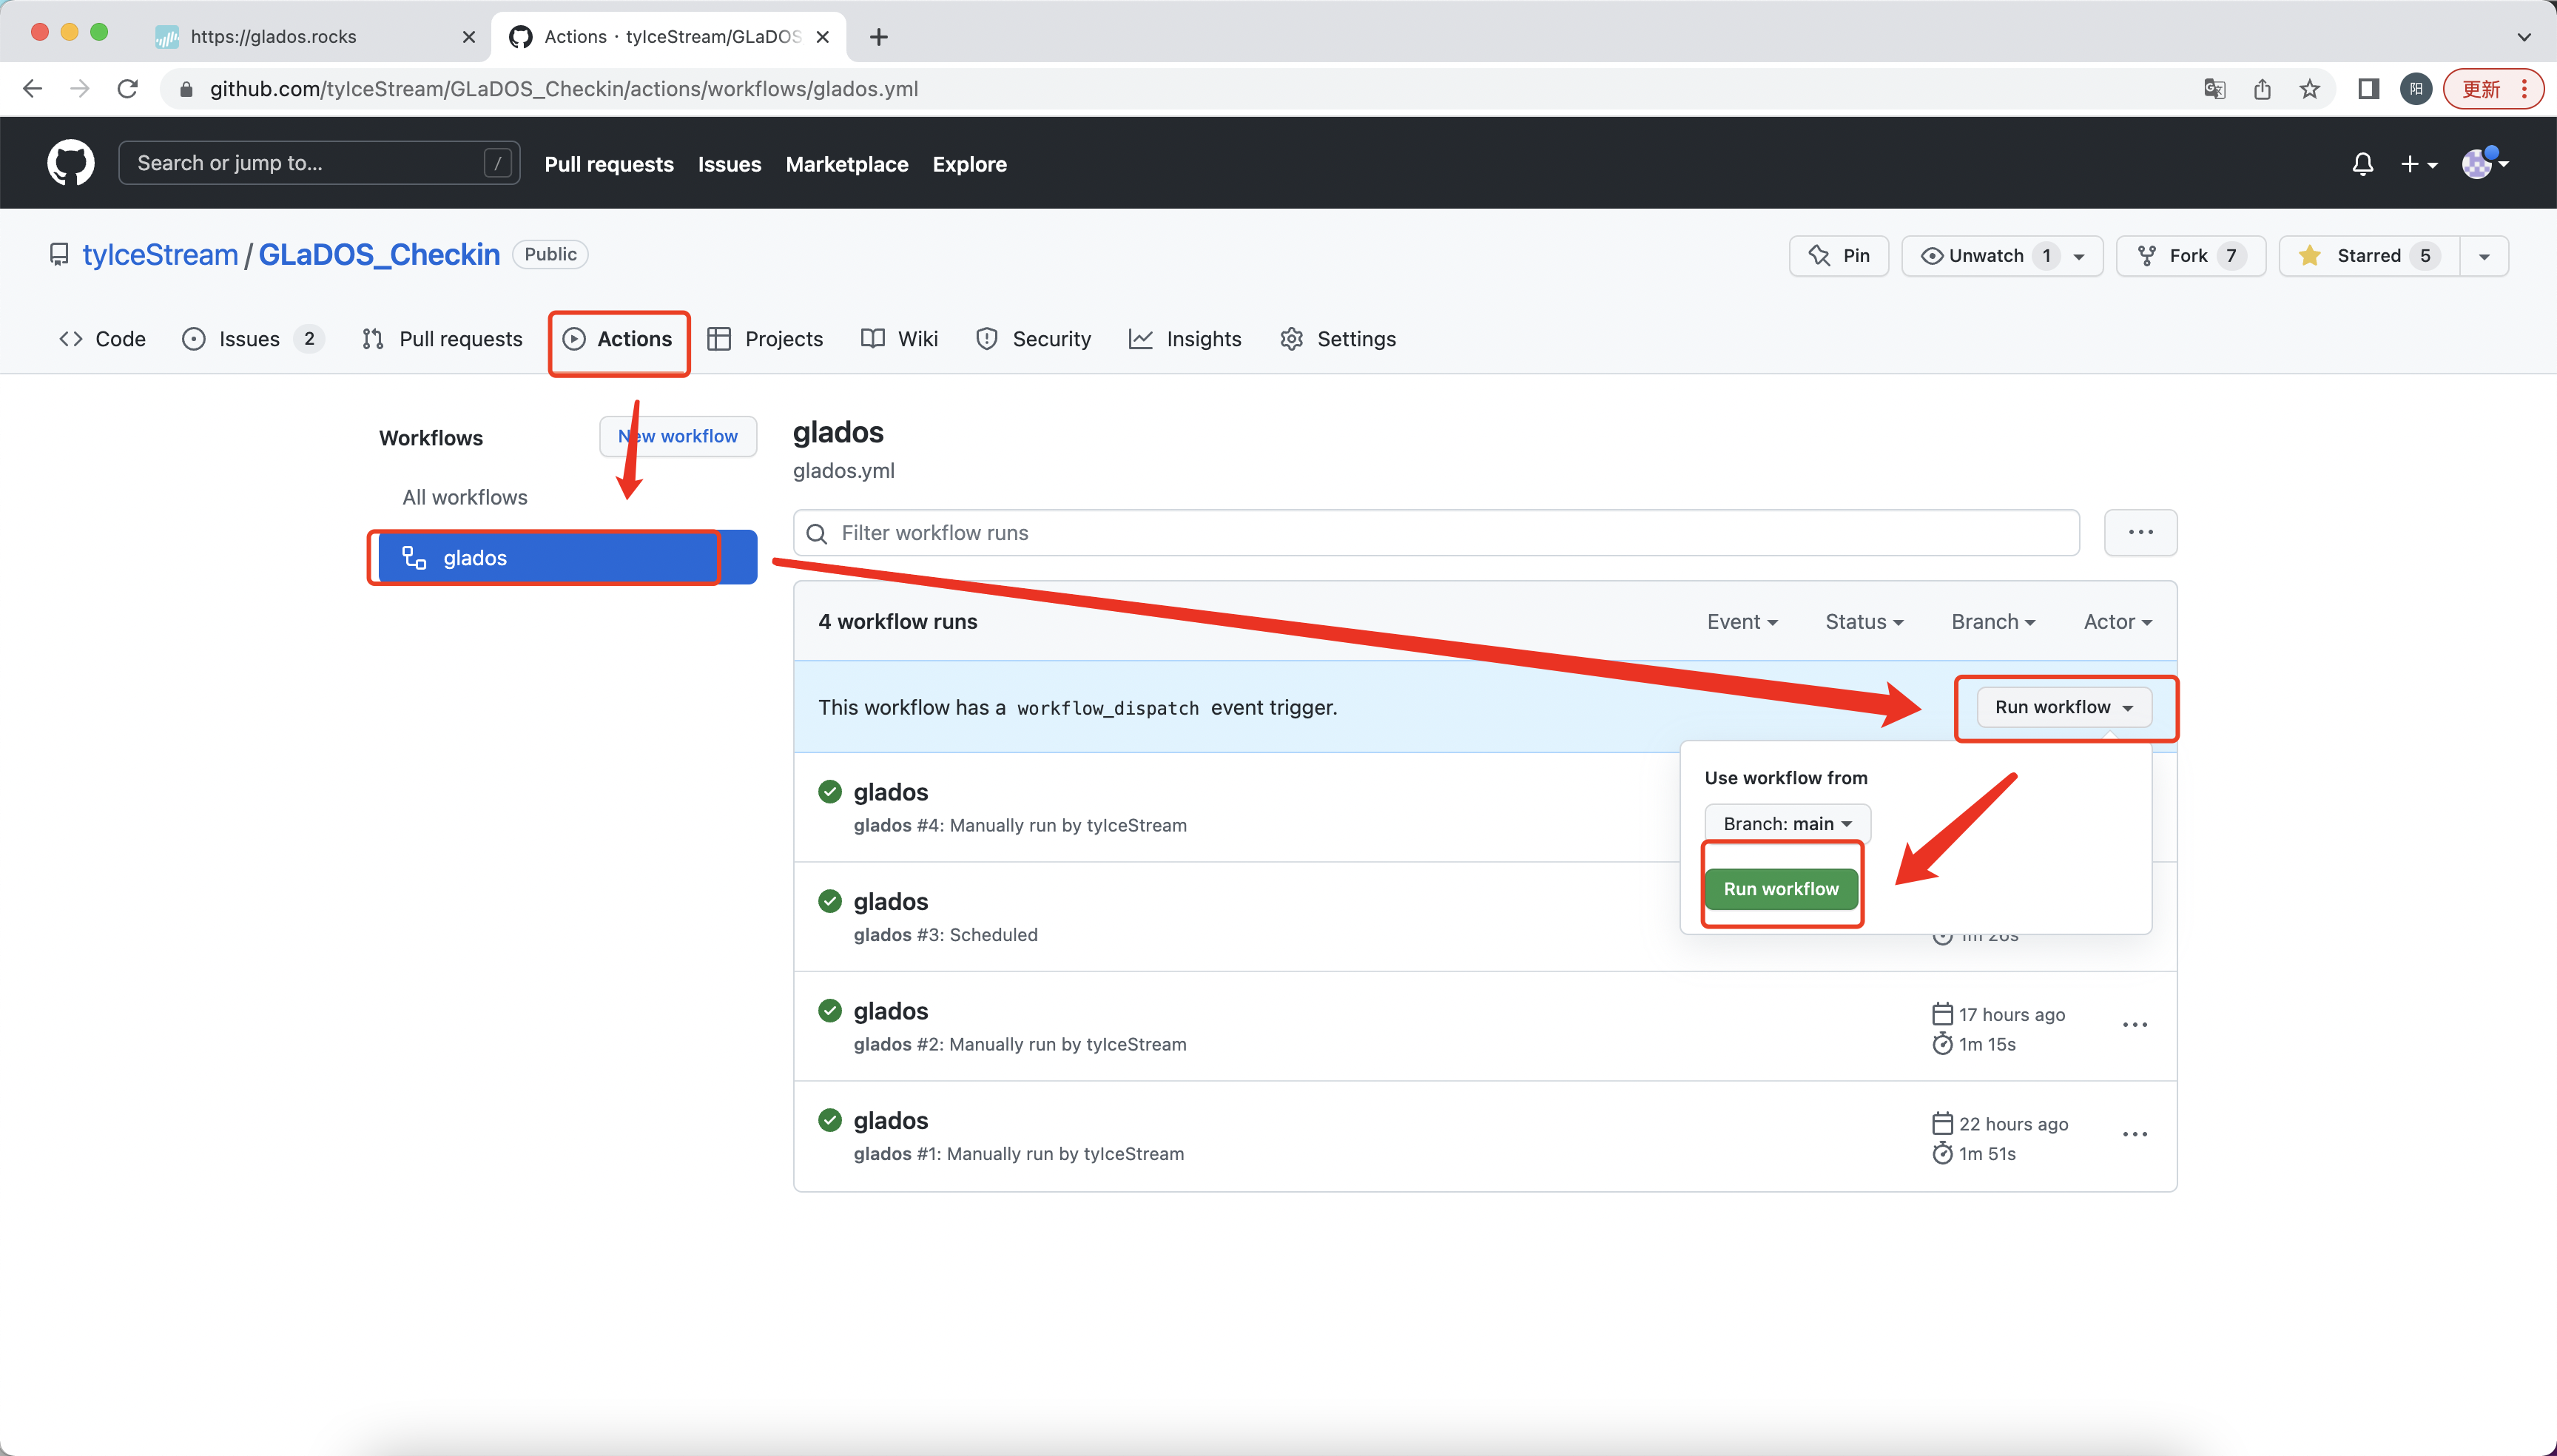The width and height of the screenshot is (2557, 1456).
Task: Open workflow options ellipsis beside filter
Action: pos(2140,533)
